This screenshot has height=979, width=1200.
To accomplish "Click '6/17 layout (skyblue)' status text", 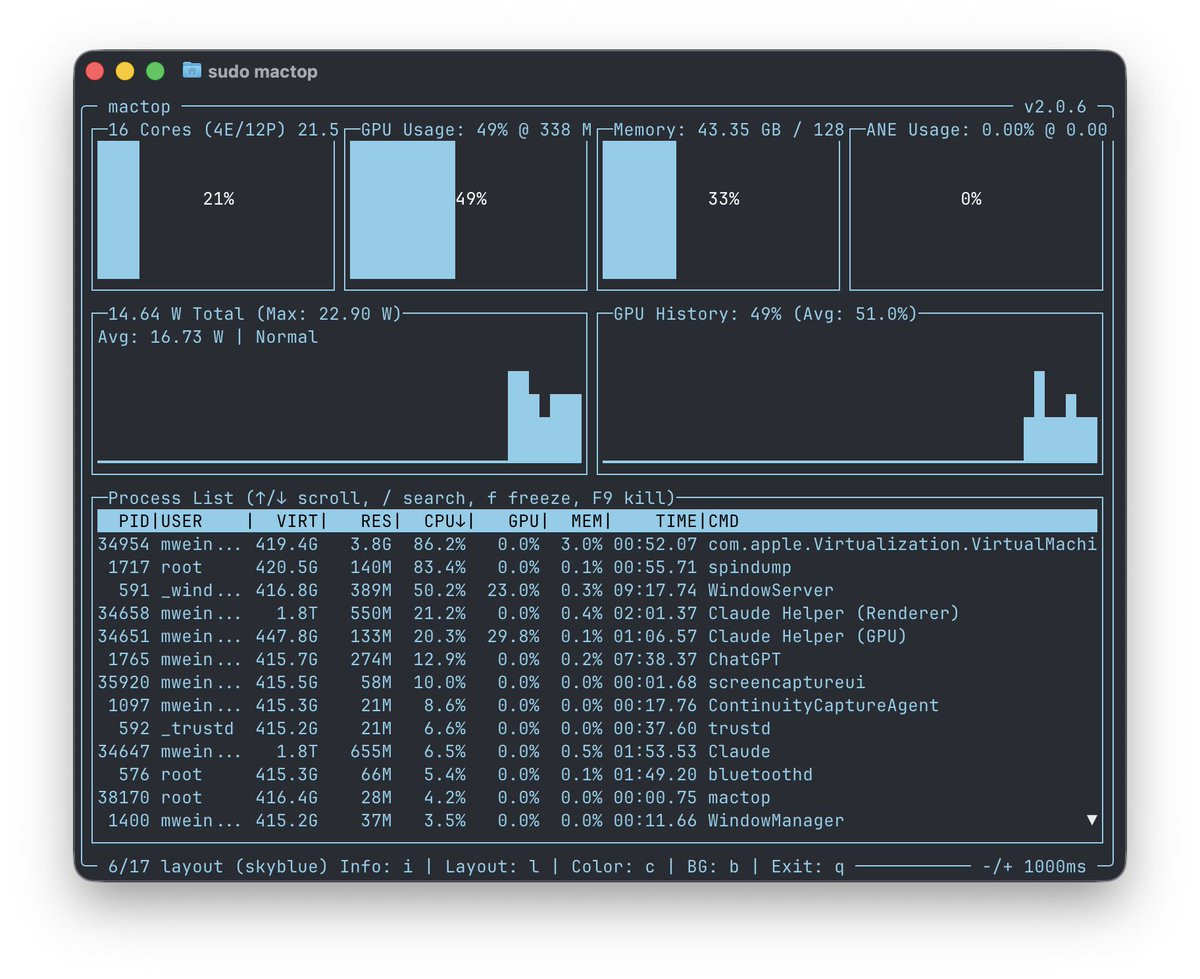I will 218,866.
